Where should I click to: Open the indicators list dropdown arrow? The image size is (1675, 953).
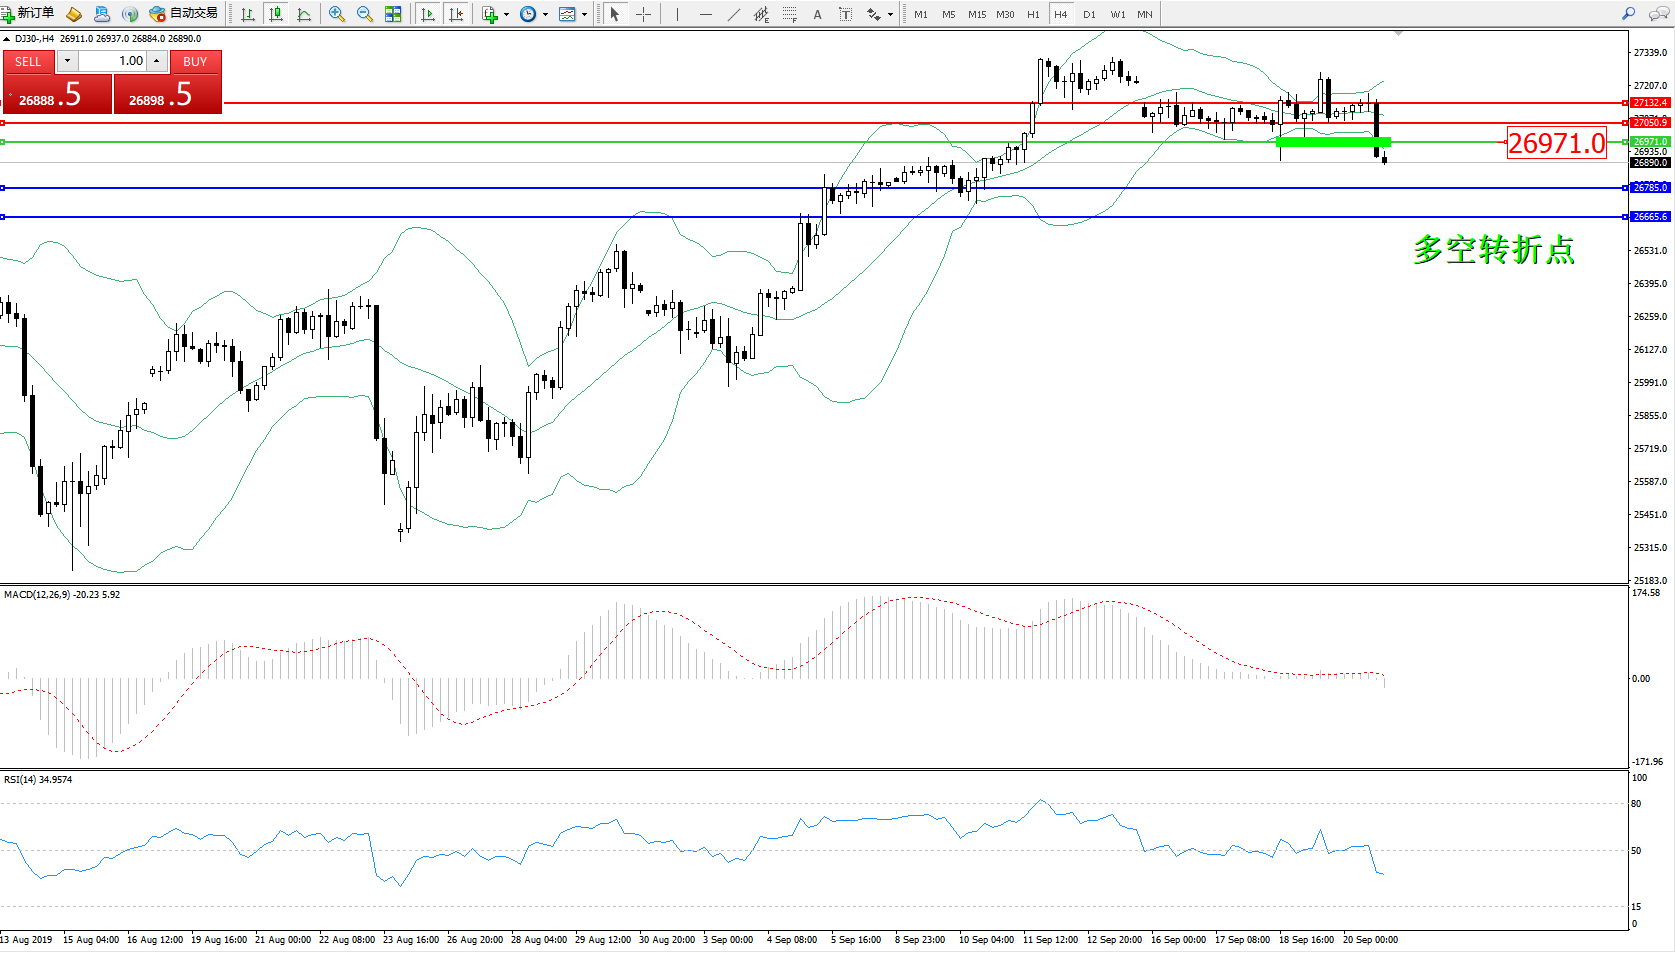(x=506, y=14)
